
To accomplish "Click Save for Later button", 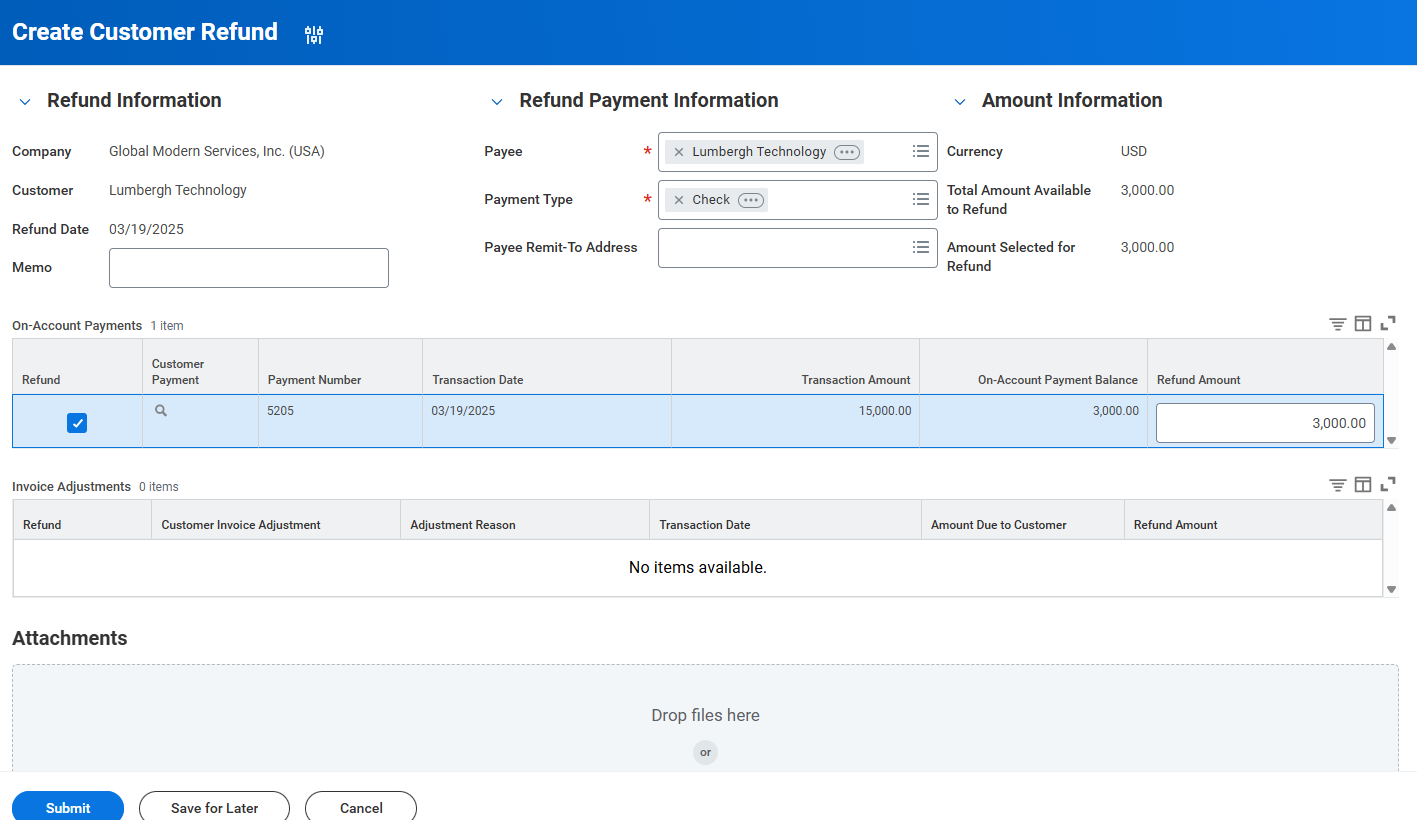I will click(214, 807).
